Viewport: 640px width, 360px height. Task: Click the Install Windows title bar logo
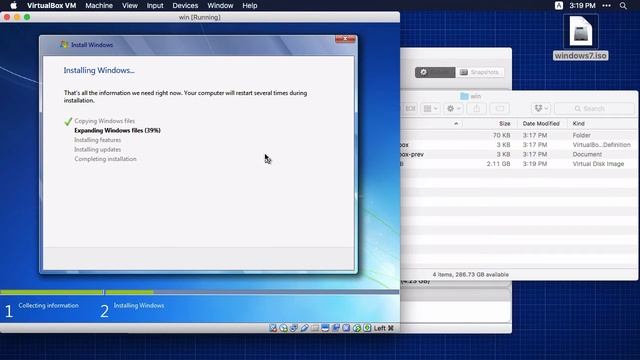tap(64, 44)
